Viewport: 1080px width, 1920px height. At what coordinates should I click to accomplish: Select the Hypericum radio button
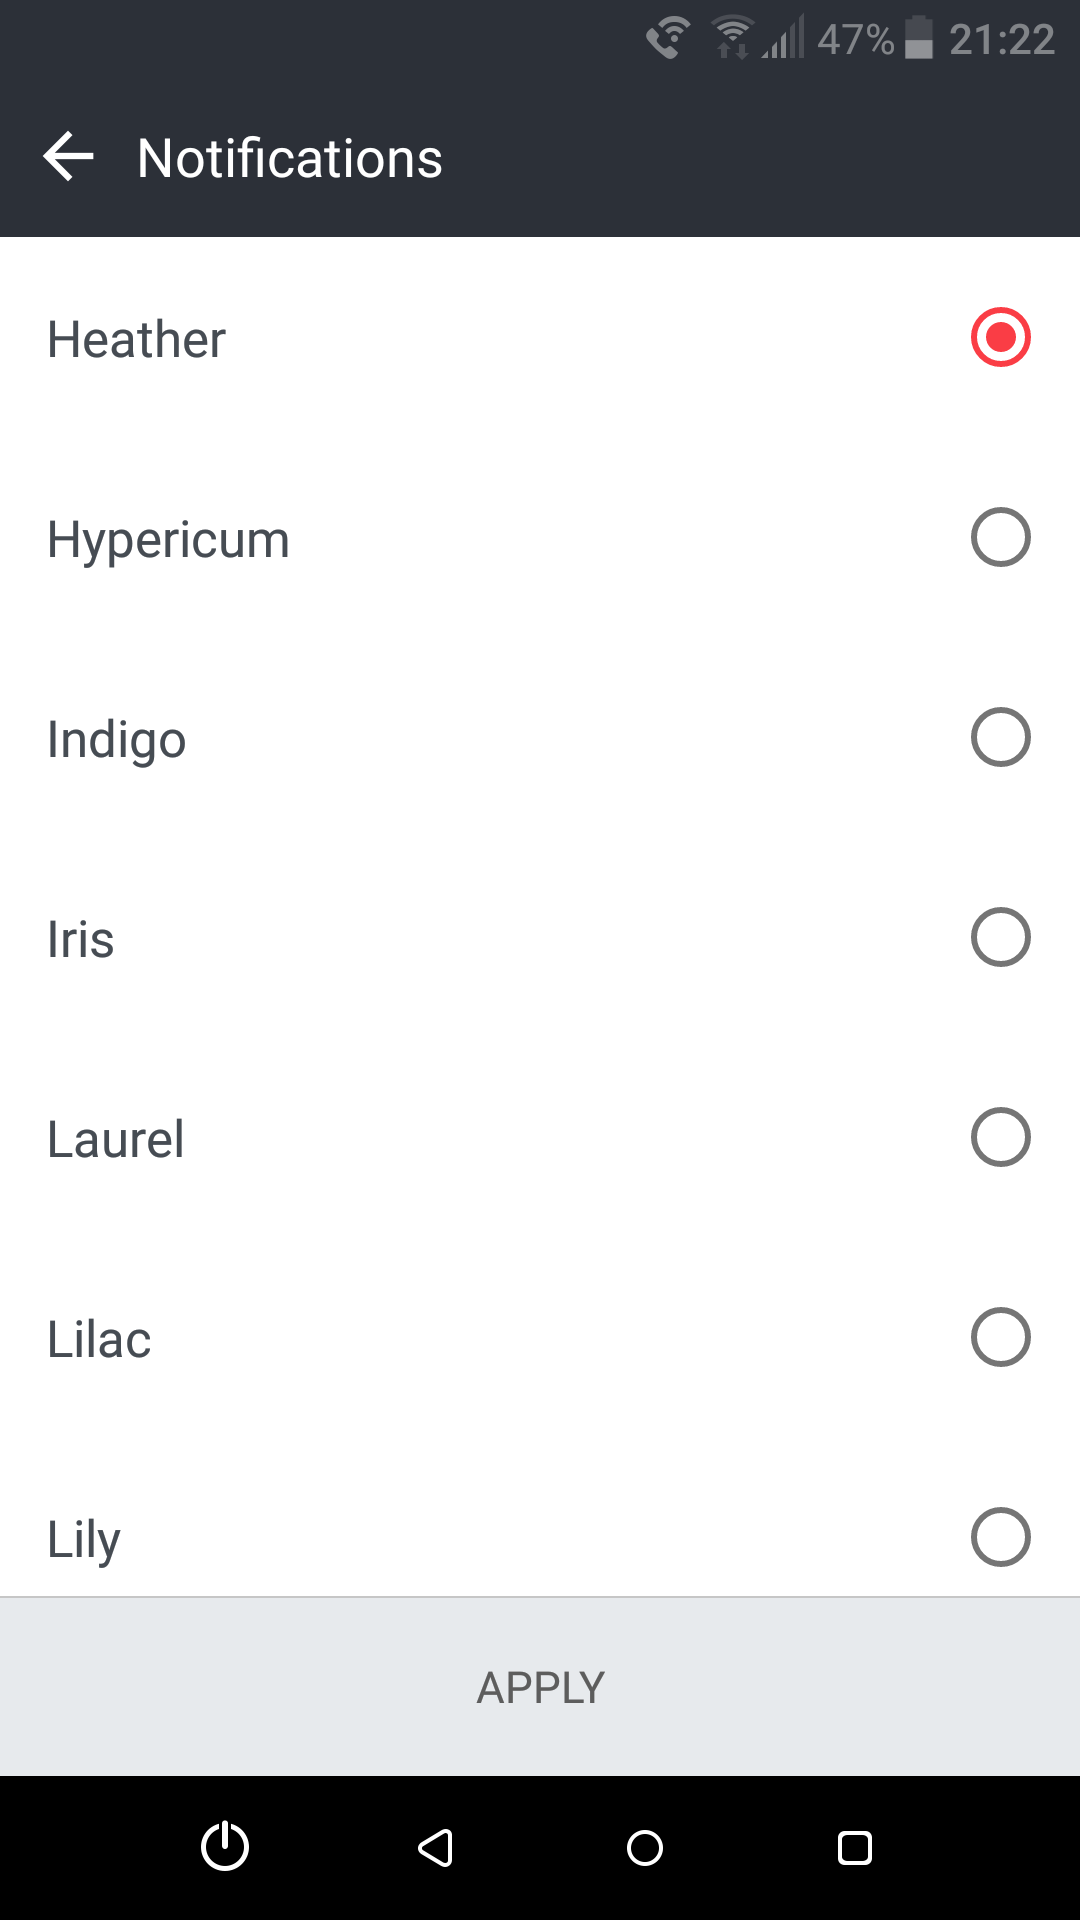click(1001, 537)
